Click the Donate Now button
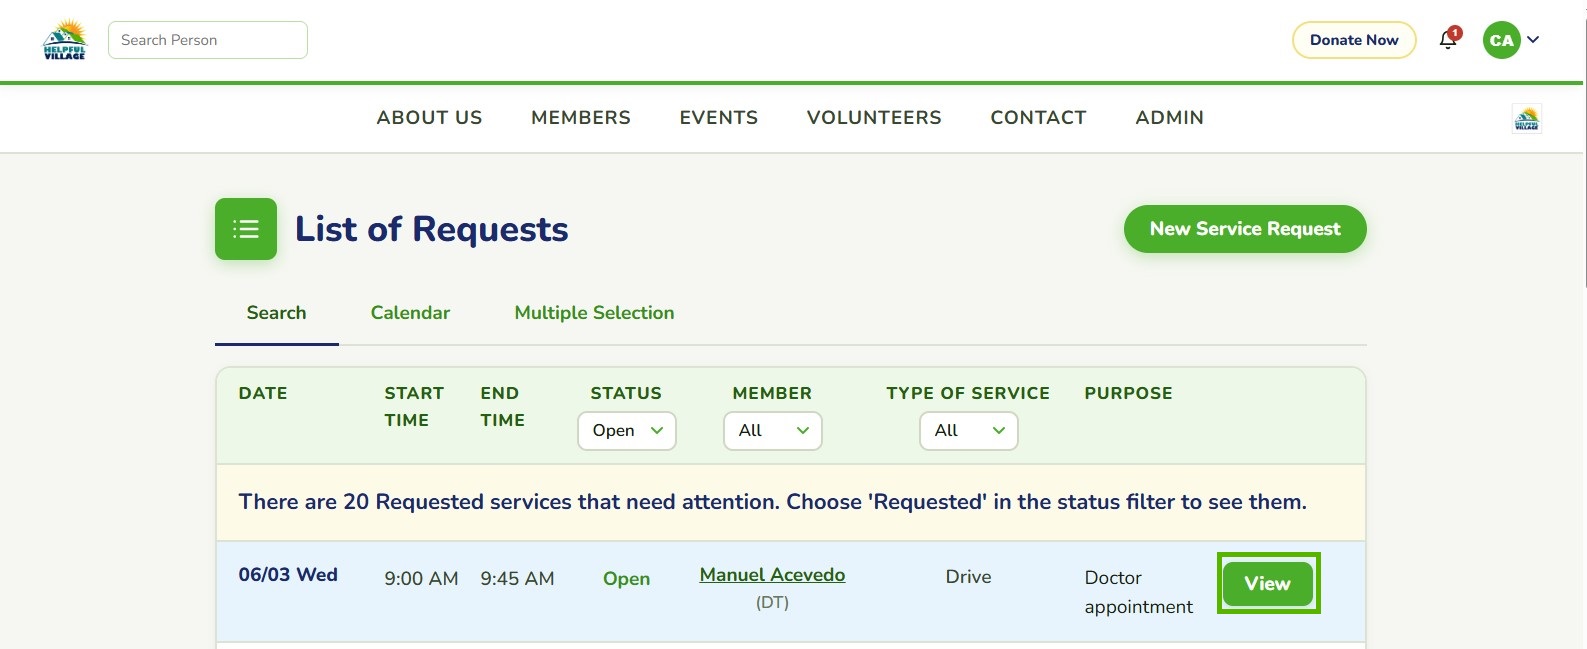This screenshot has height=649, width=1587. [1354, 40]
